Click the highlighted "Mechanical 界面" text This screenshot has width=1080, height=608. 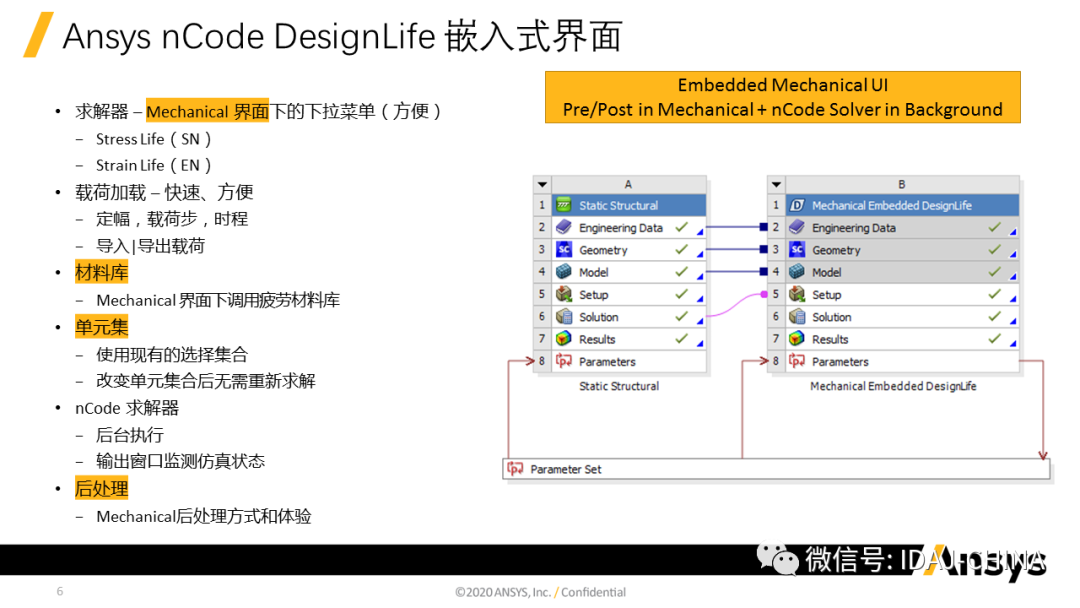pyautogui.click(x=207, y=111)
